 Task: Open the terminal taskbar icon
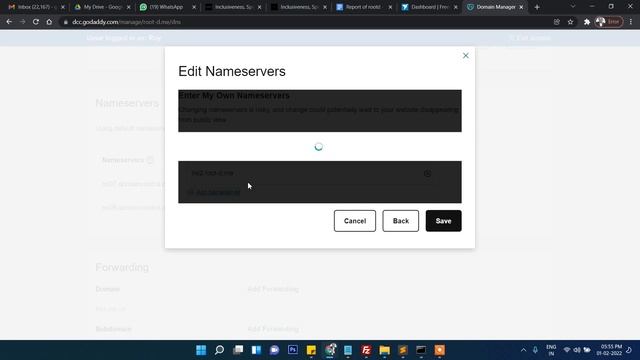[421, 350]
